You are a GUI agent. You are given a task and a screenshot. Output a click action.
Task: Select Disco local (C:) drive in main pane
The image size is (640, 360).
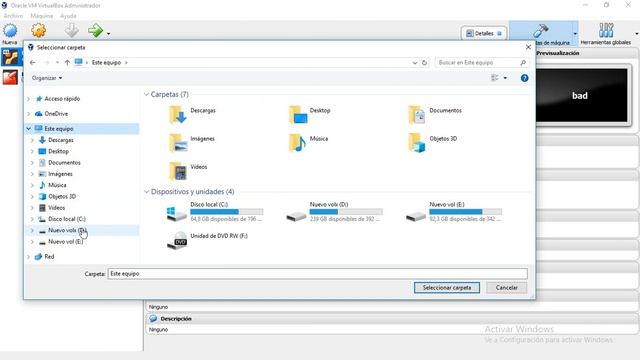pyautogui.click(x=216, y=211)
